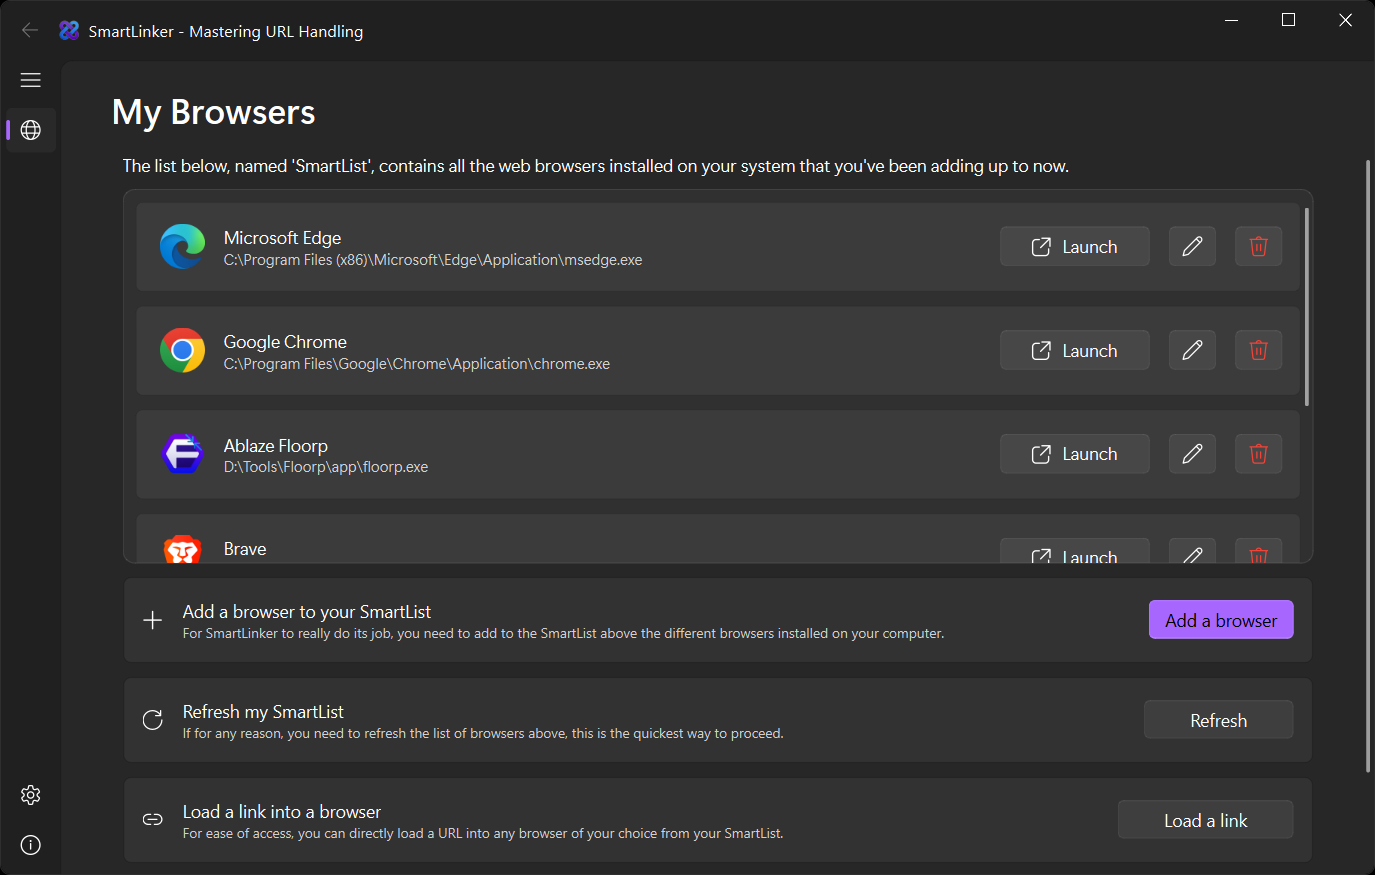The image size is (1375, 875).
Task: Select the Google Chrome name text
Action: (285, 341)
